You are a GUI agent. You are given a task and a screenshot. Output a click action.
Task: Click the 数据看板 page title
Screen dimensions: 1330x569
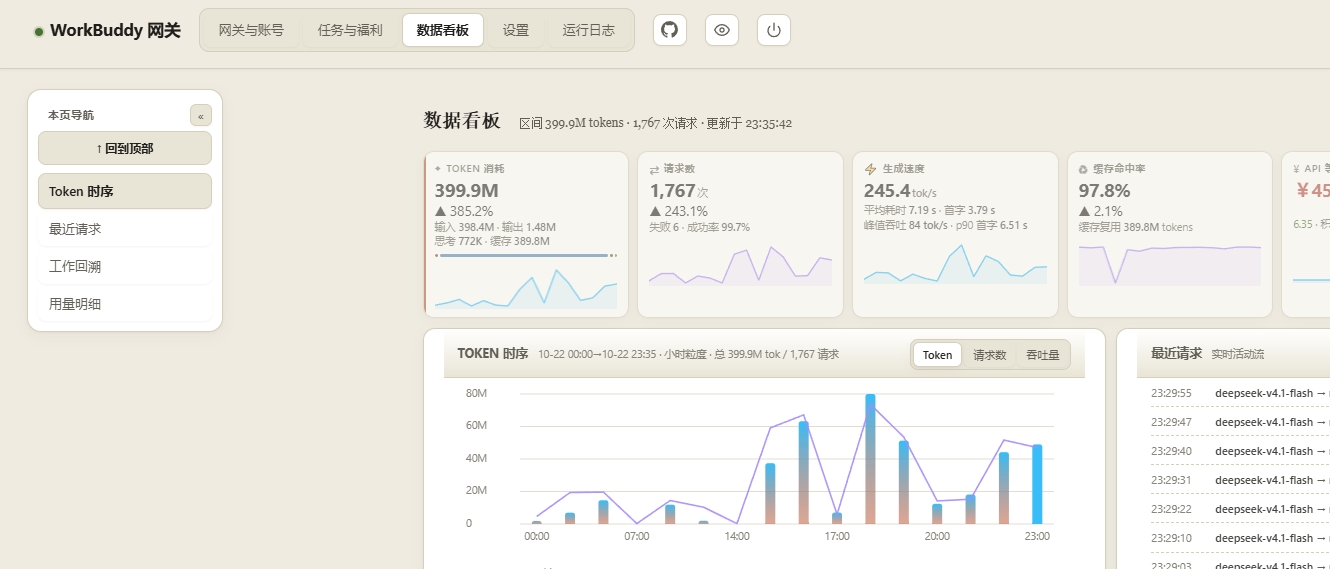(462, 121)
